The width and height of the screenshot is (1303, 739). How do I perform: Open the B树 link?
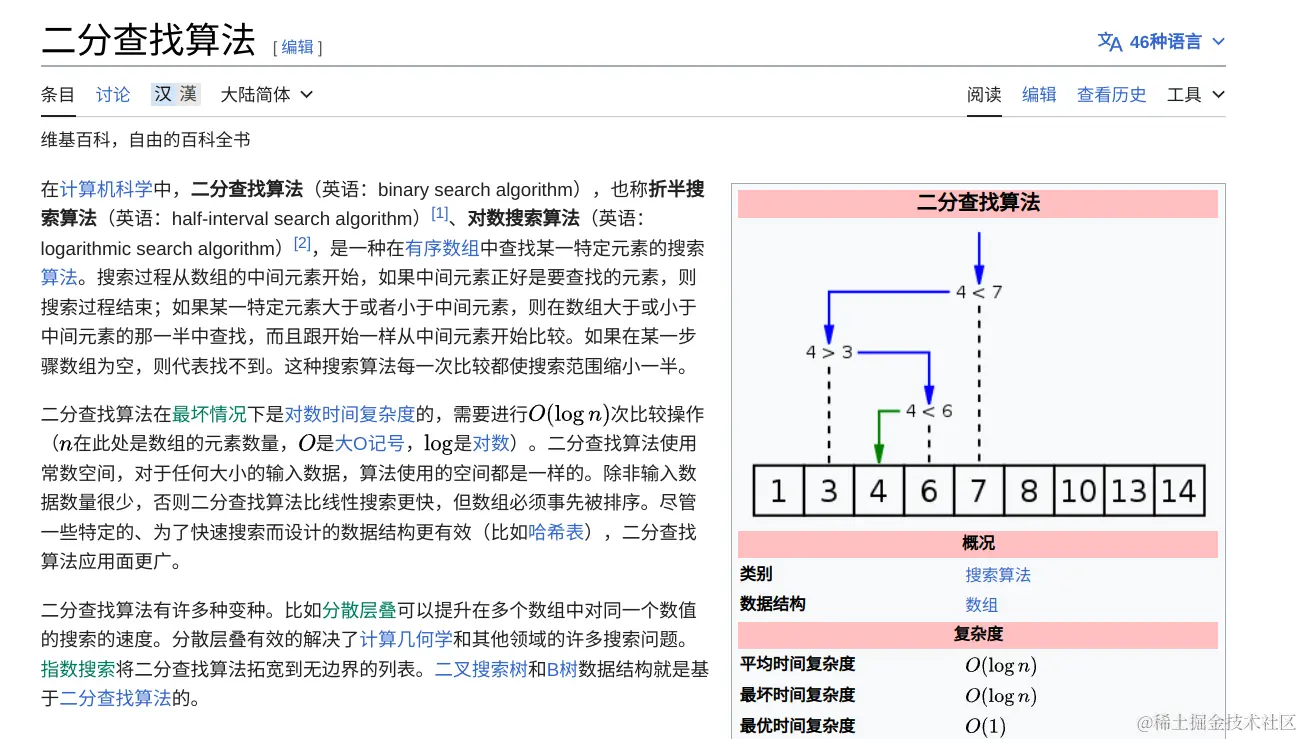pos(562,669)
